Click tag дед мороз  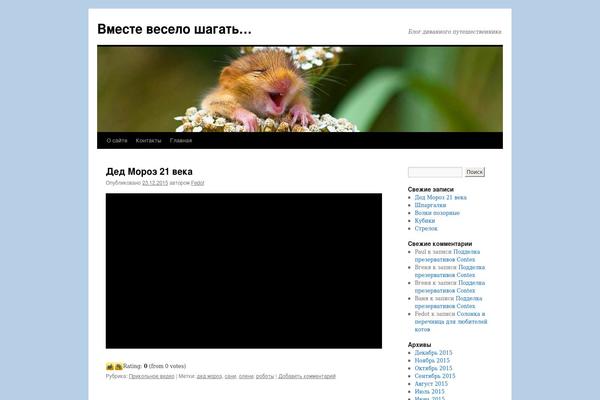coord(209,376)
